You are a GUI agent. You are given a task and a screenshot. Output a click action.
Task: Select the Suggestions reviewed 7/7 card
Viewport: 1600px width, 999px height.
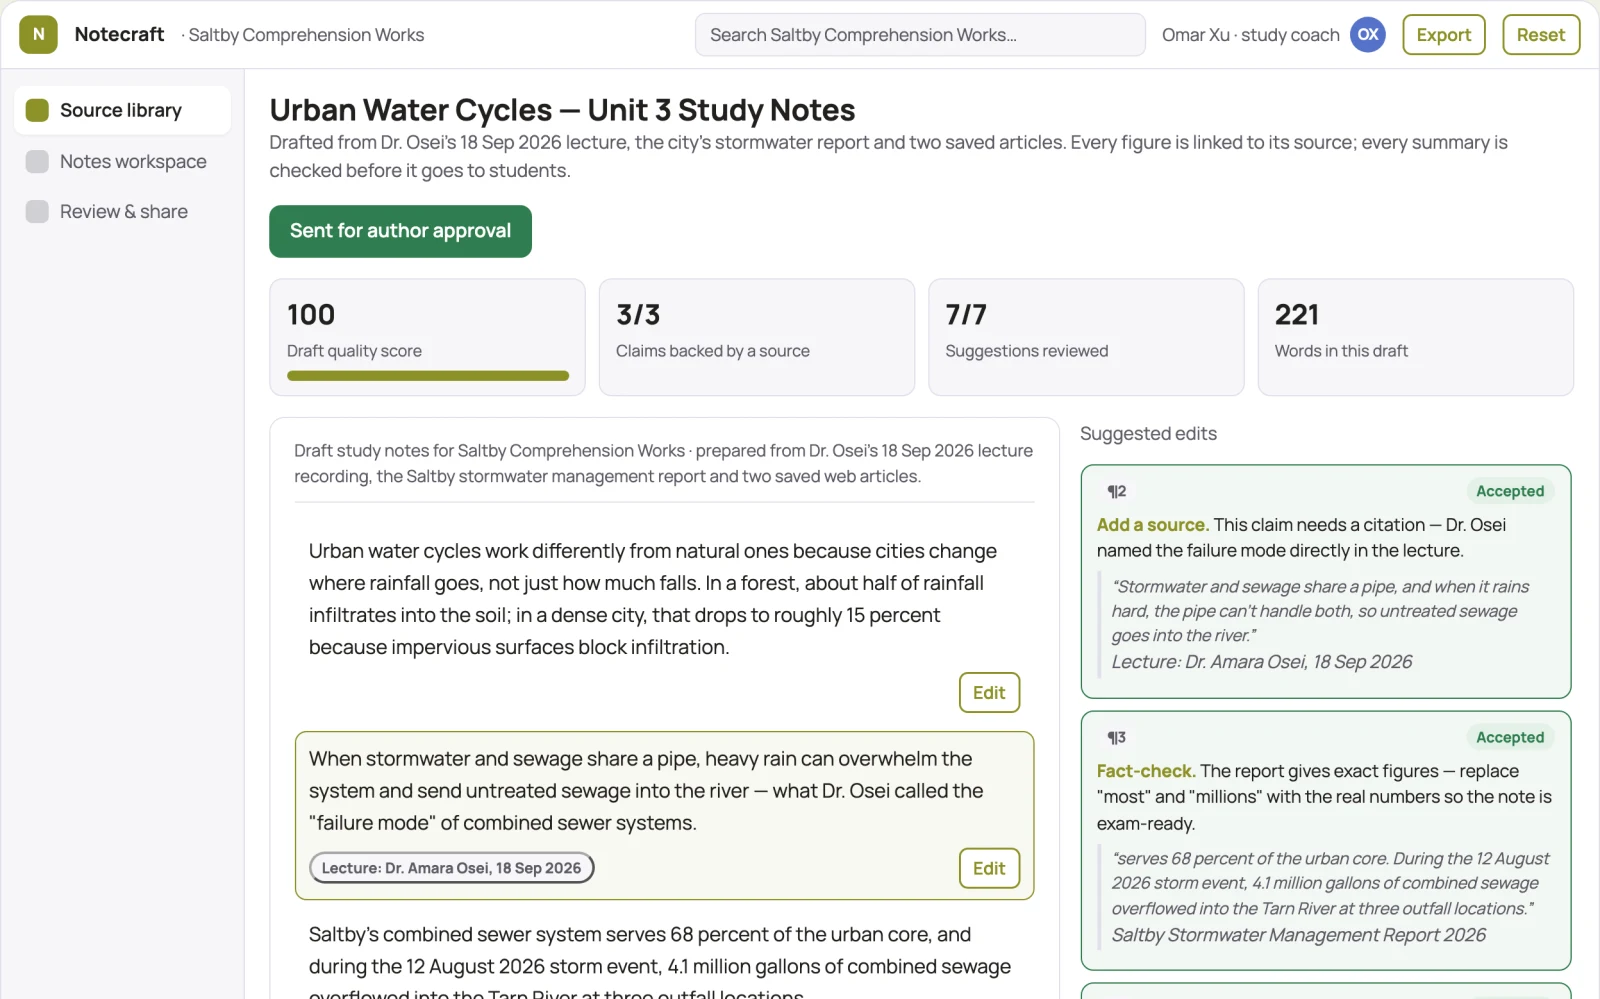point(1086,337)
